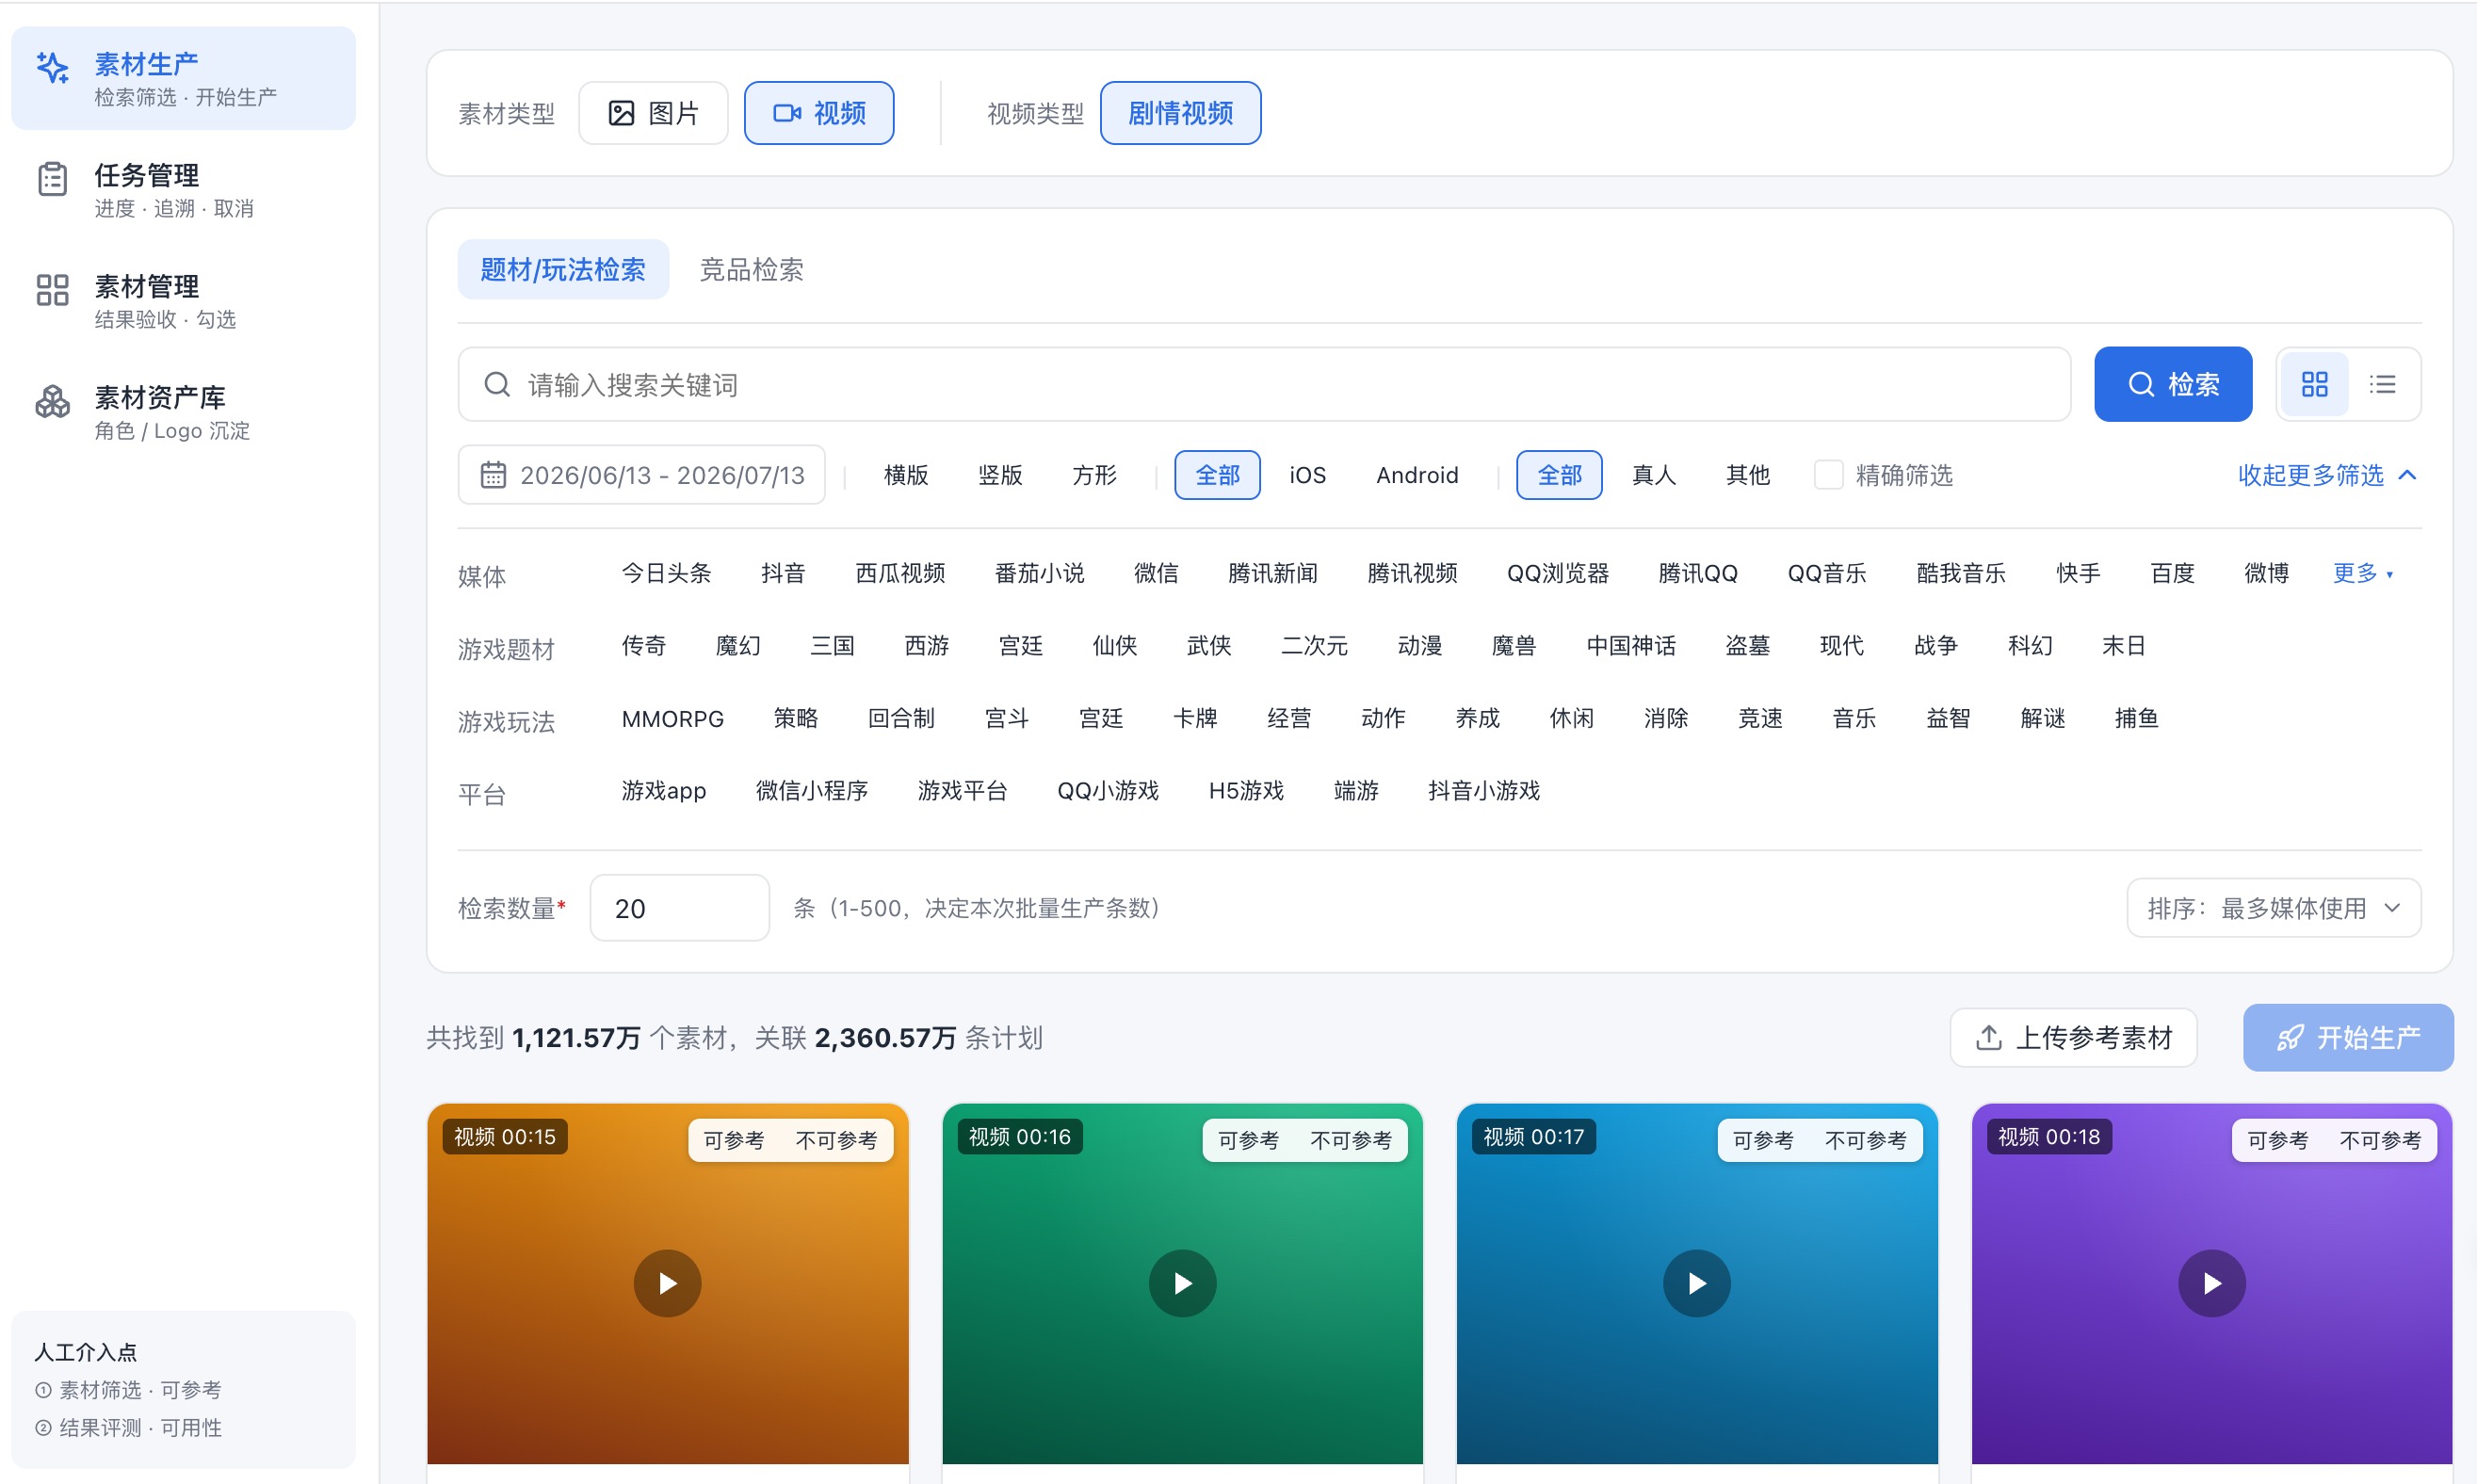Select Android system filter
The height and width of the screenshot is (1484, 2477).
(x=1417, y=475)
